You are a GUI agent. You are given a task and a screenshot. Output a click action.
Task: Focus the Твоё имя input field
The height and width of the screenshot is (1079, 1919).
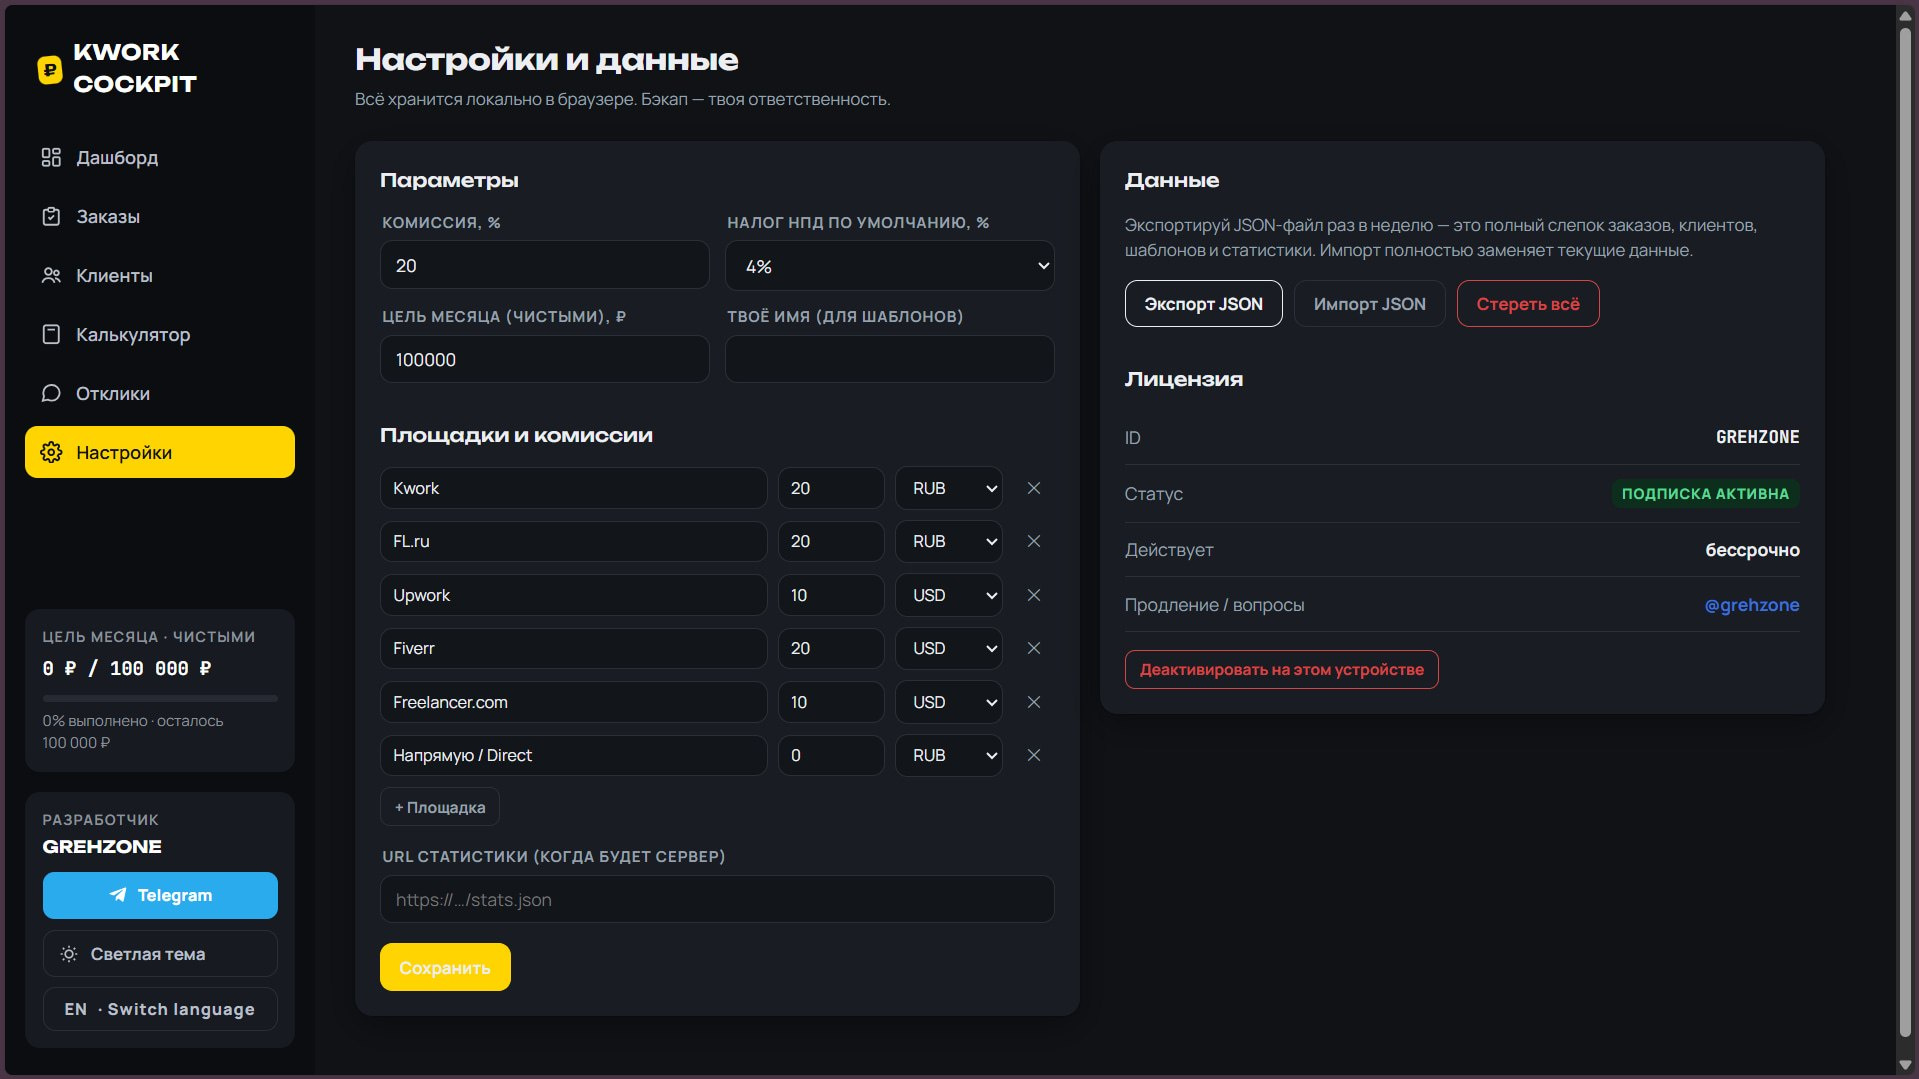coord(890,359)
